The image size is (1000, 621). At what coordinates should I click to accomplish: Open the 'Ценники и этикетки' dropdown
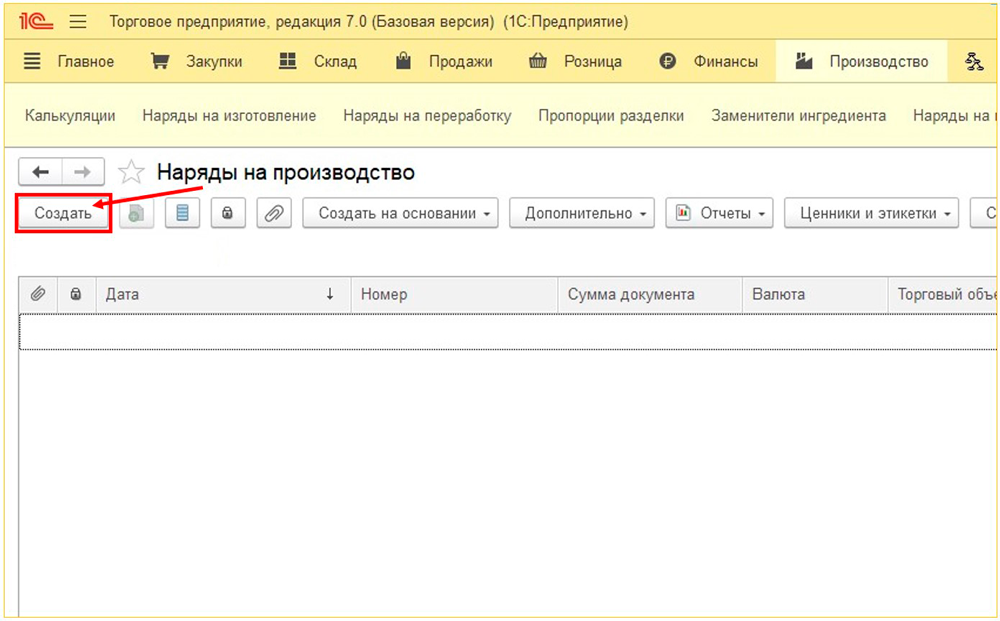pos(871,213)
